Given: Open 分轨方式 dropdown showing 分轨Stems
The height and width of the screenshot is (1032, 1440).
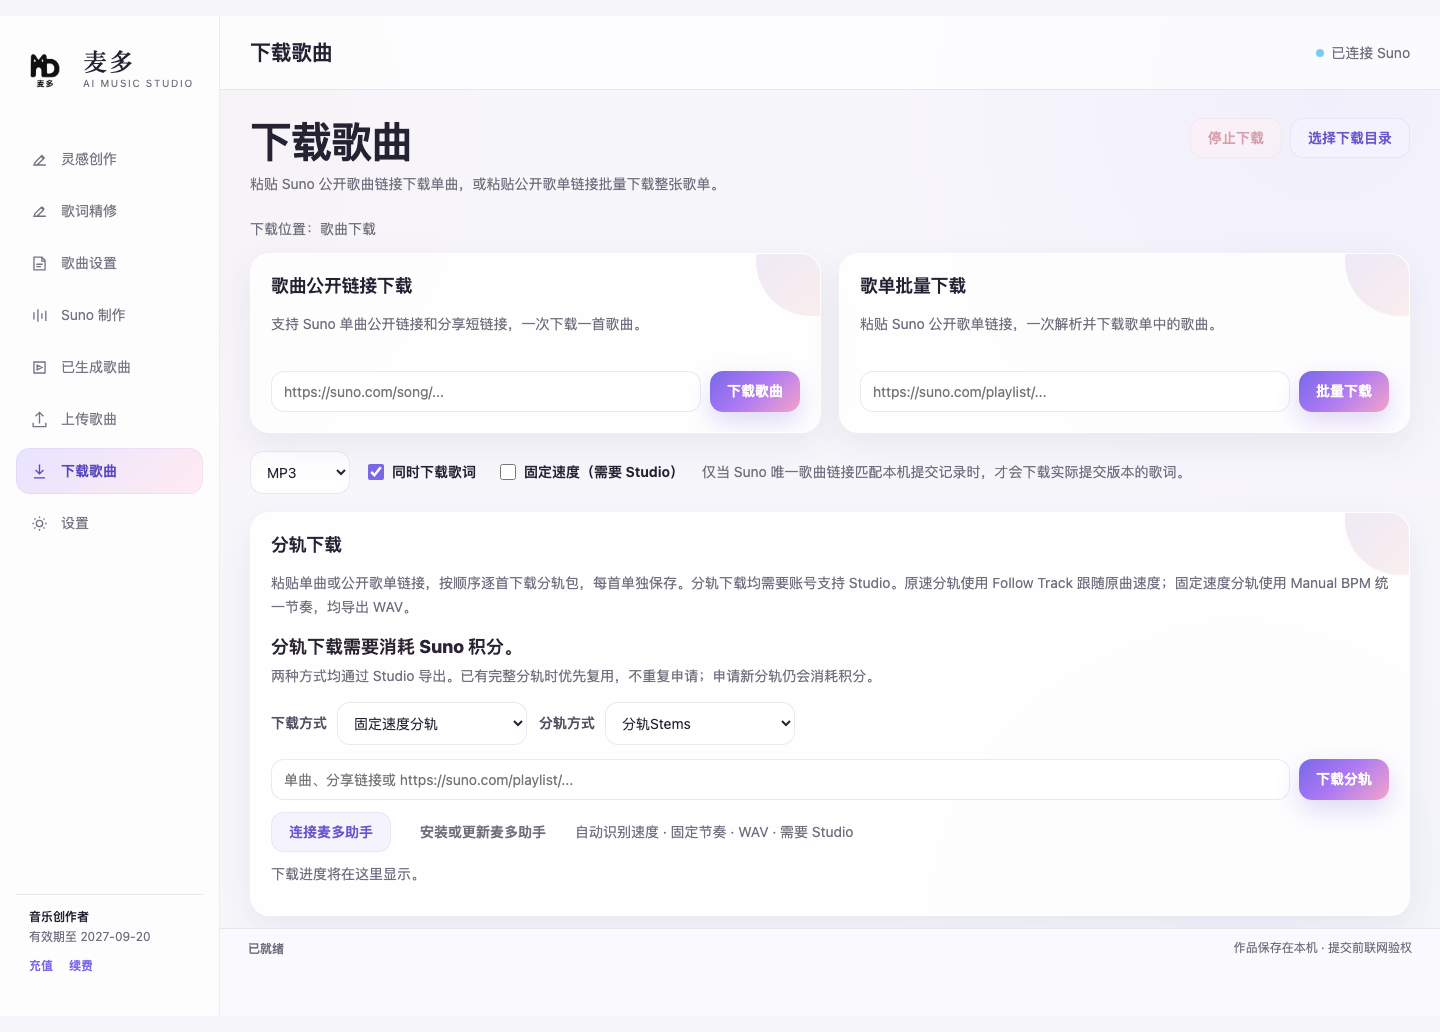Looking at the screenshot, I should tap(700, 724).
